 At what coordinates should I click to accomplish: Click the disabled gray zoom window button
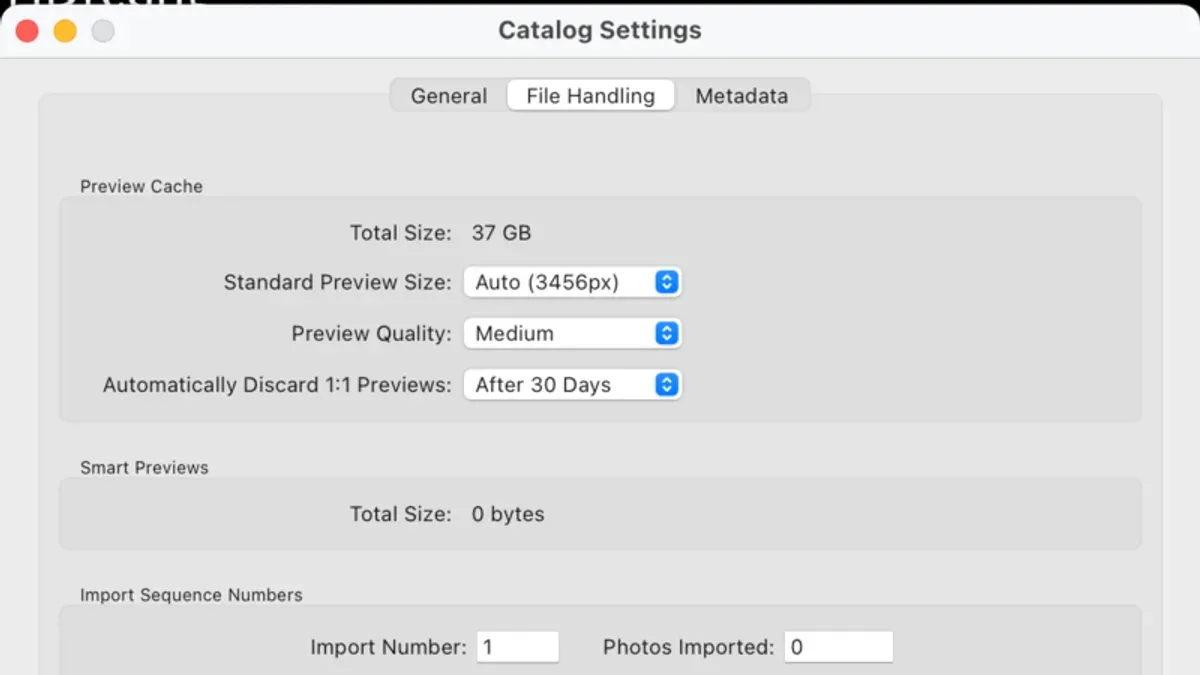[x=103, y=31]
